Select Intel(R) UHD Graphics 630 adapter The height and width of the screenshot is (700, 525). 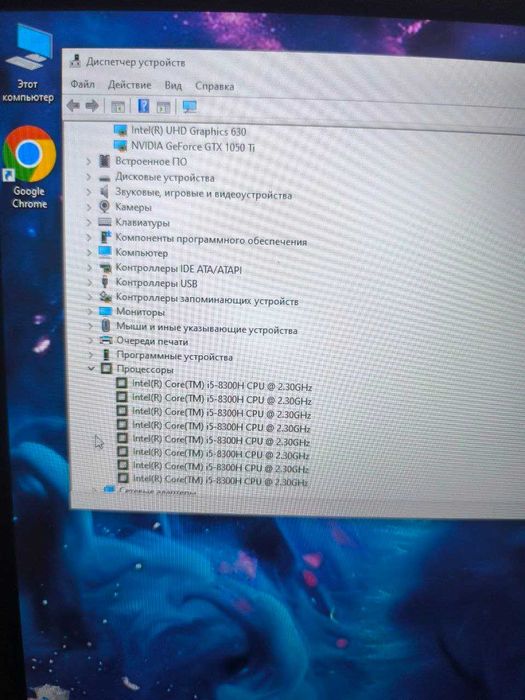(188, 131)
